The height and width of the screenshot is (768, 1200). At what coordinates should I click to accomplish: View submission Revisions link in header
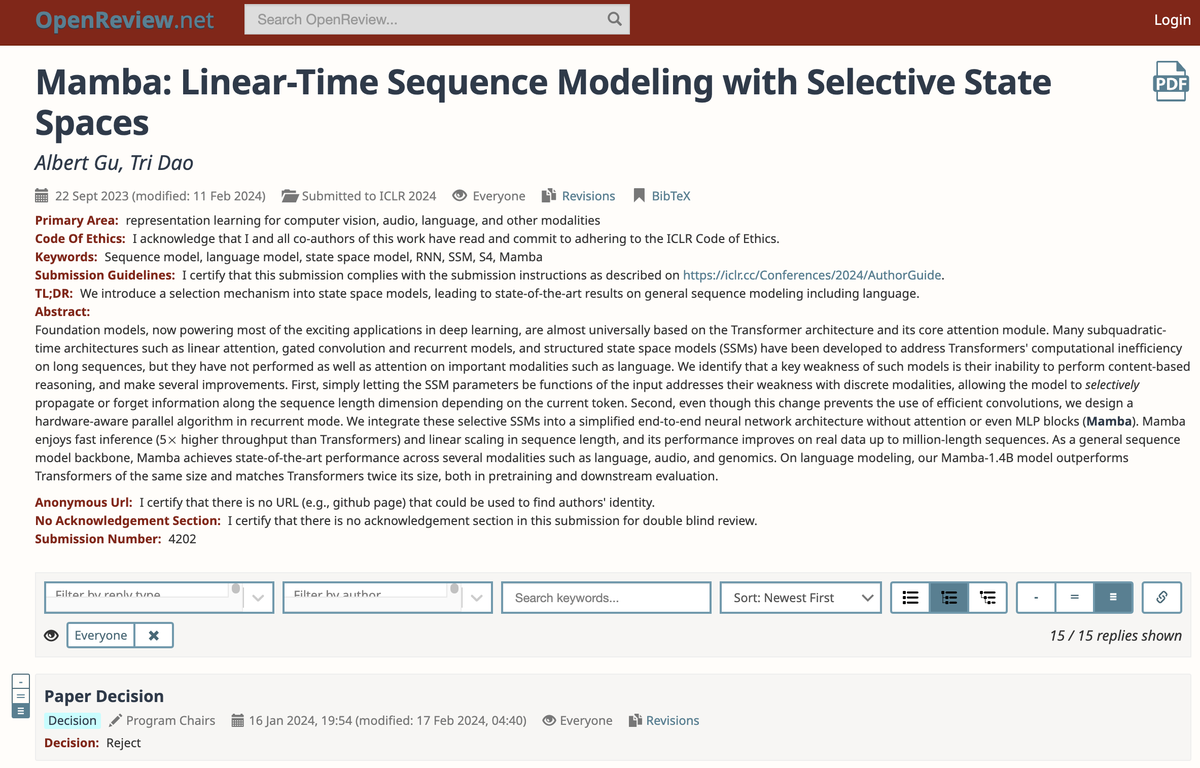point(588,196)
